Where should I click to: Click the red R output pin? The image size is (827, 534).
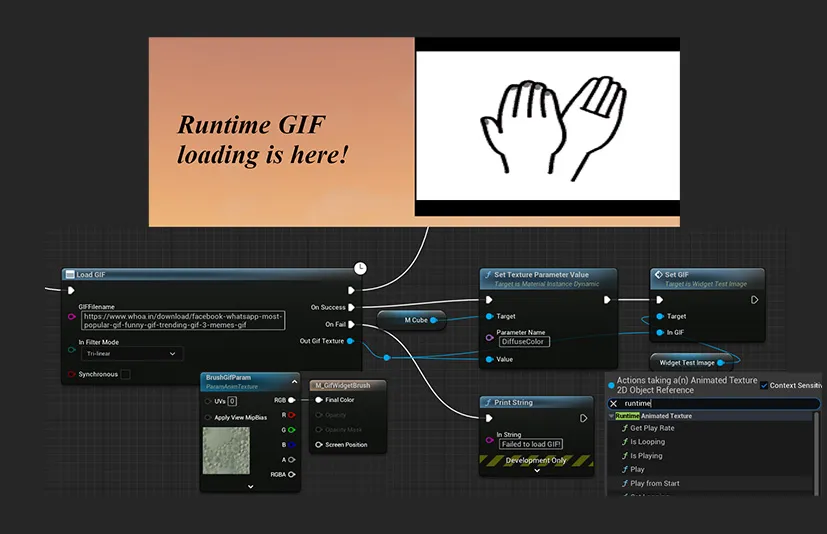pyautogui.click(x=292, y=415)
